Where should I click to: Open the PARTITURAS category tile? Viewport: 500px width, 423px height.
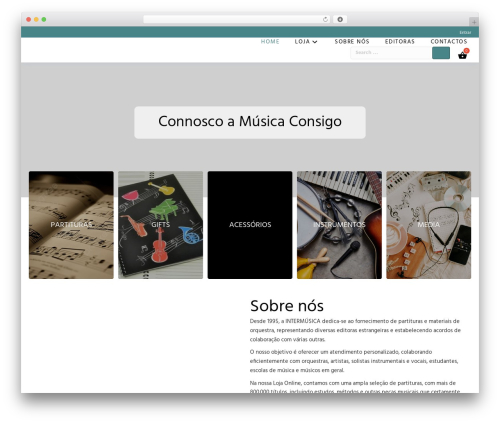(71, 225)
